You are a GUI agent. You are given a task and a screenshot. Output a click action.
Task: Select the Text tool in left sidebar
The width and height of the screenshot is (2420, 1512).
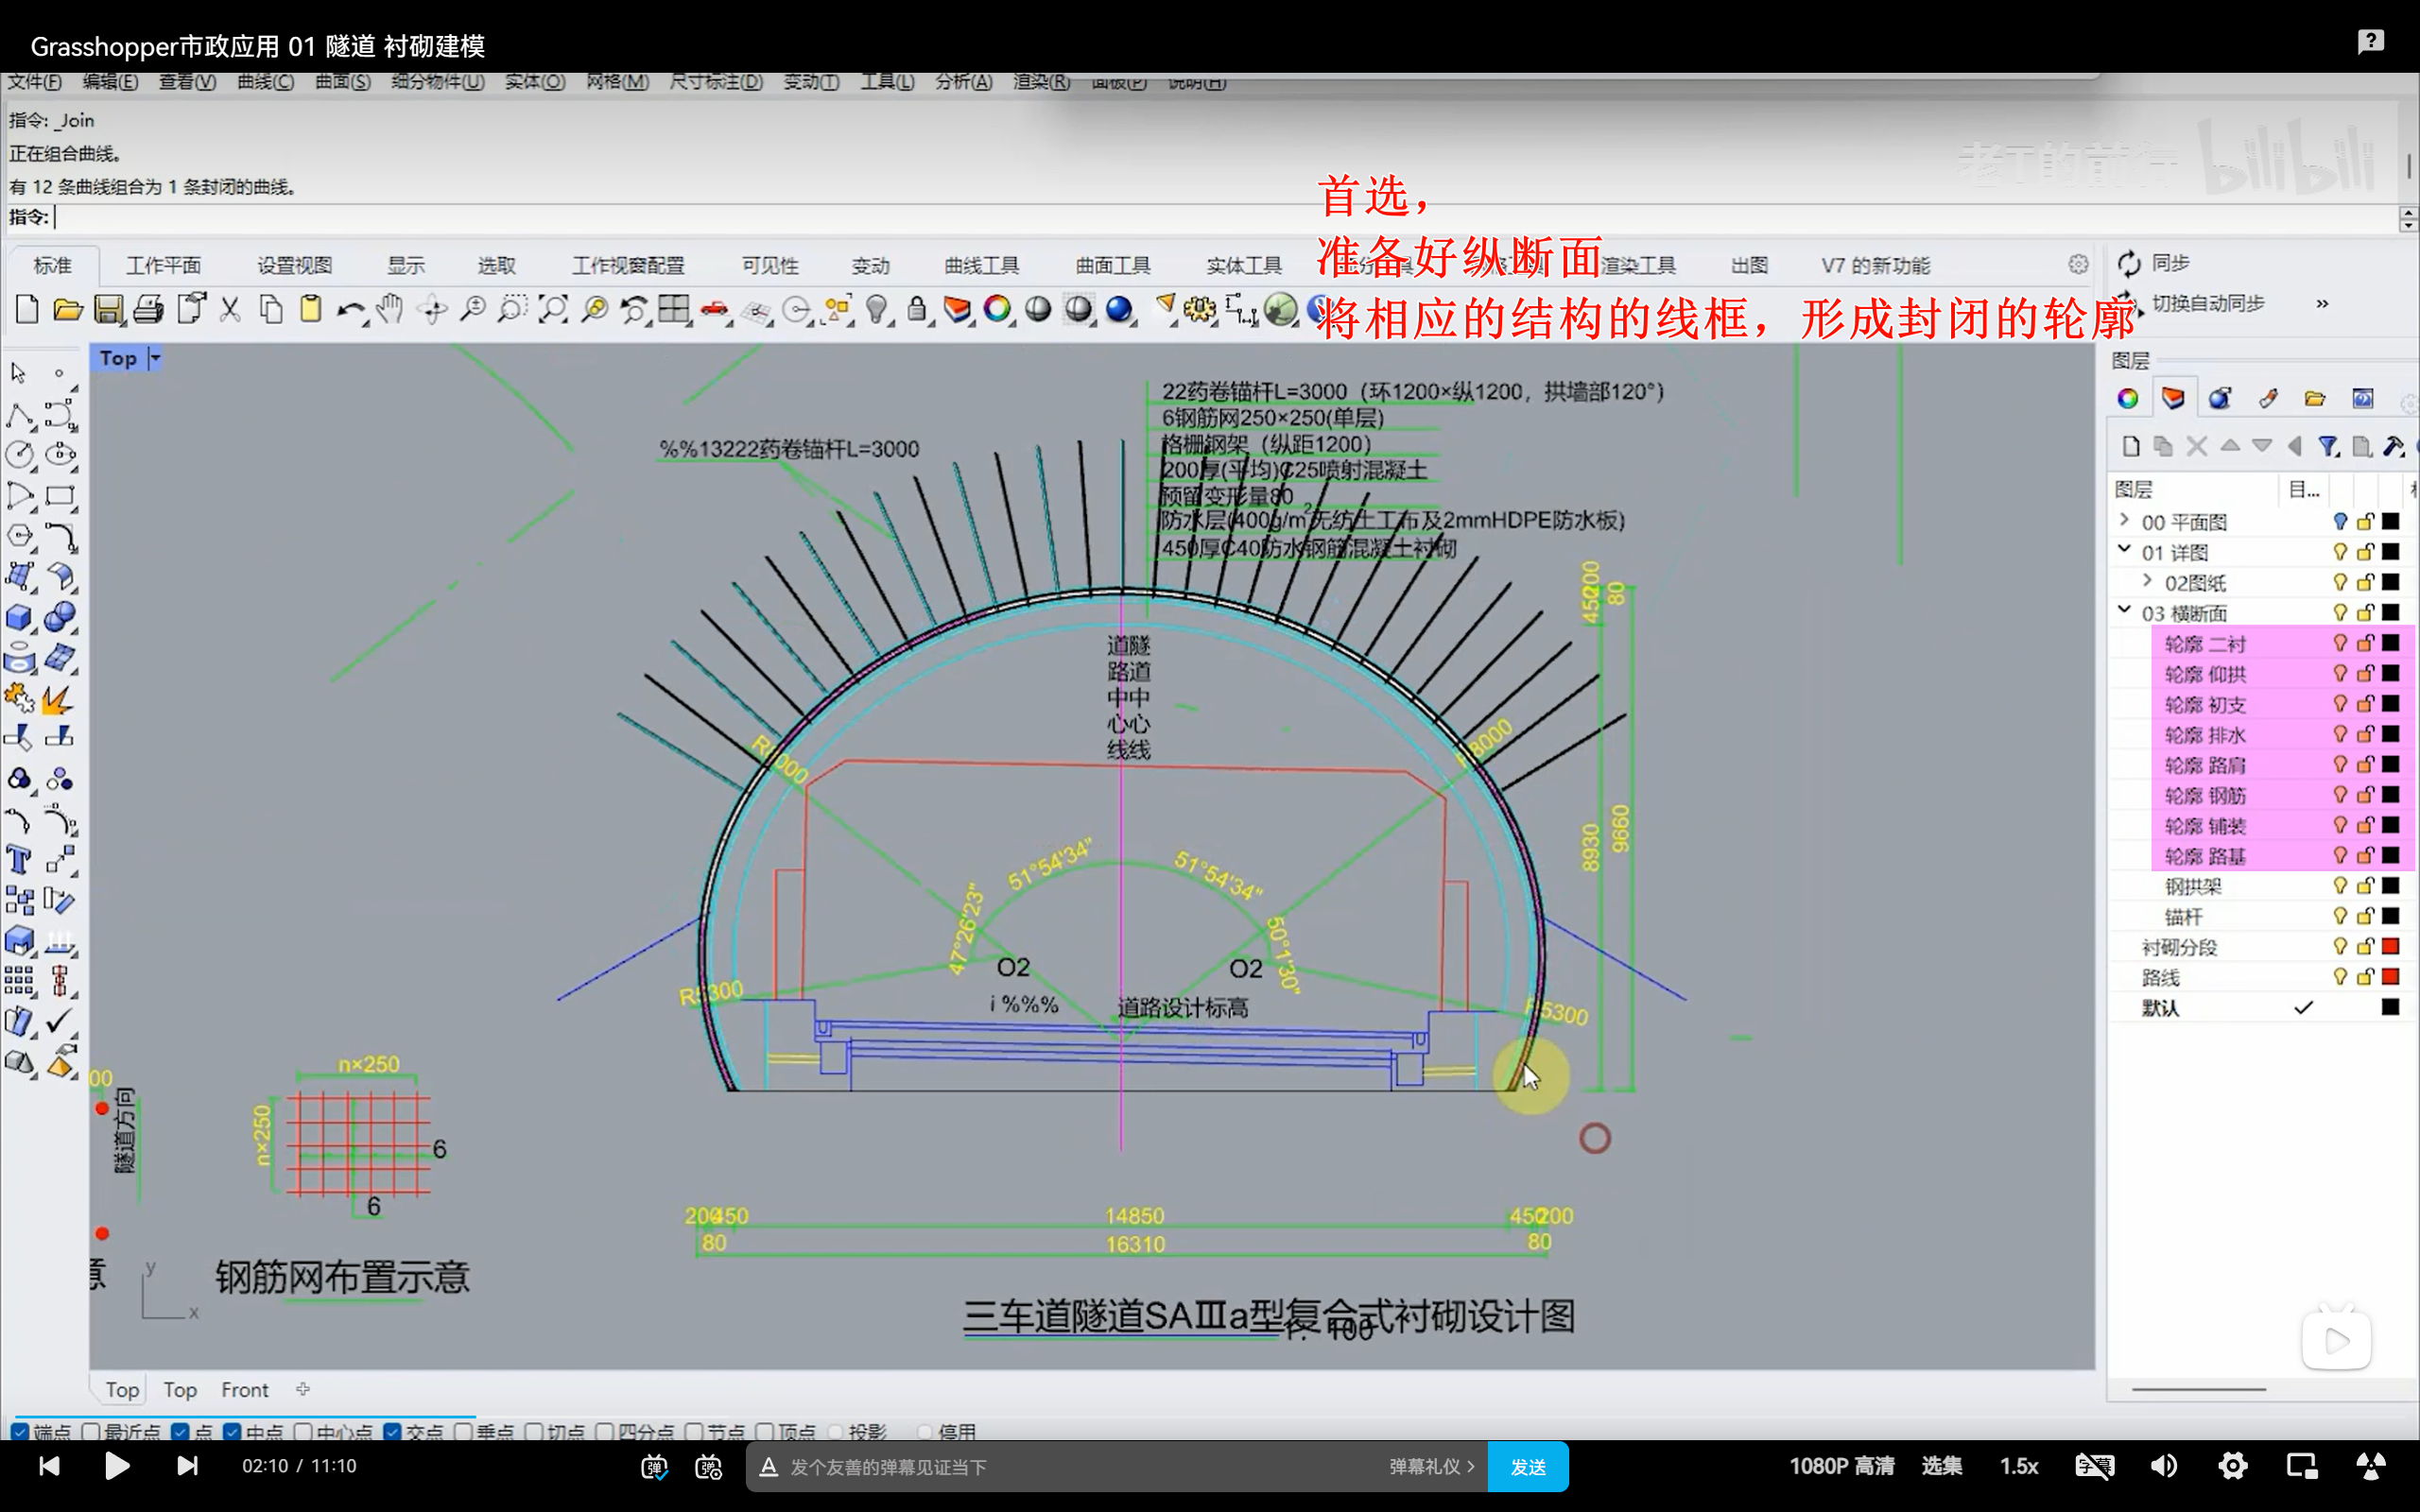click(19, 860)
